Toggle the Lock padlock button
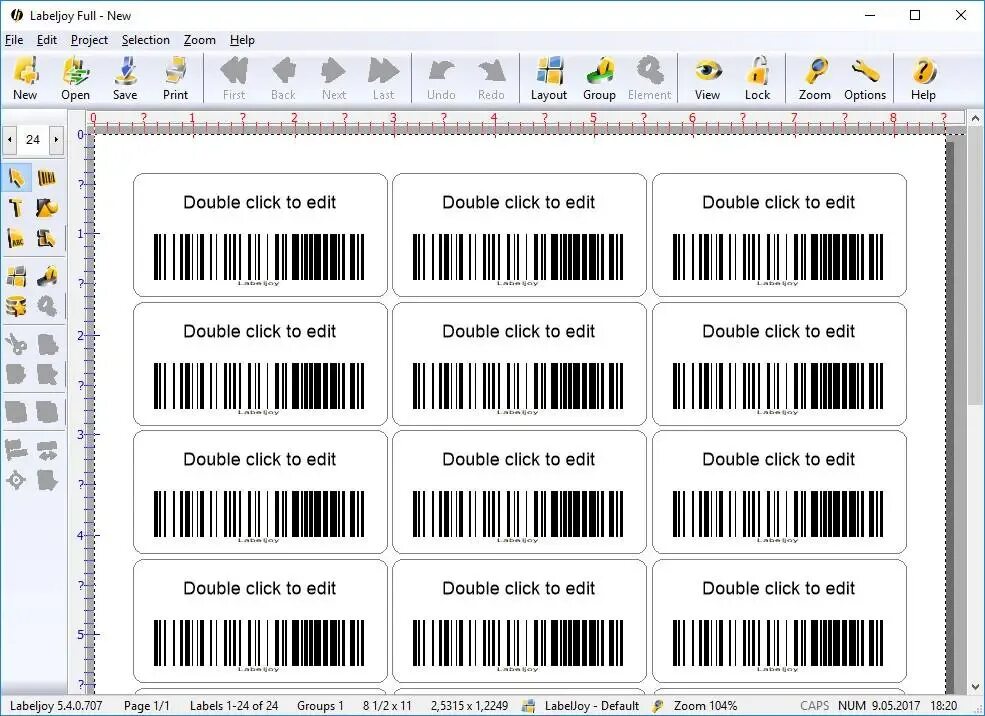This screenshot has height=716, width=985. 758,78
